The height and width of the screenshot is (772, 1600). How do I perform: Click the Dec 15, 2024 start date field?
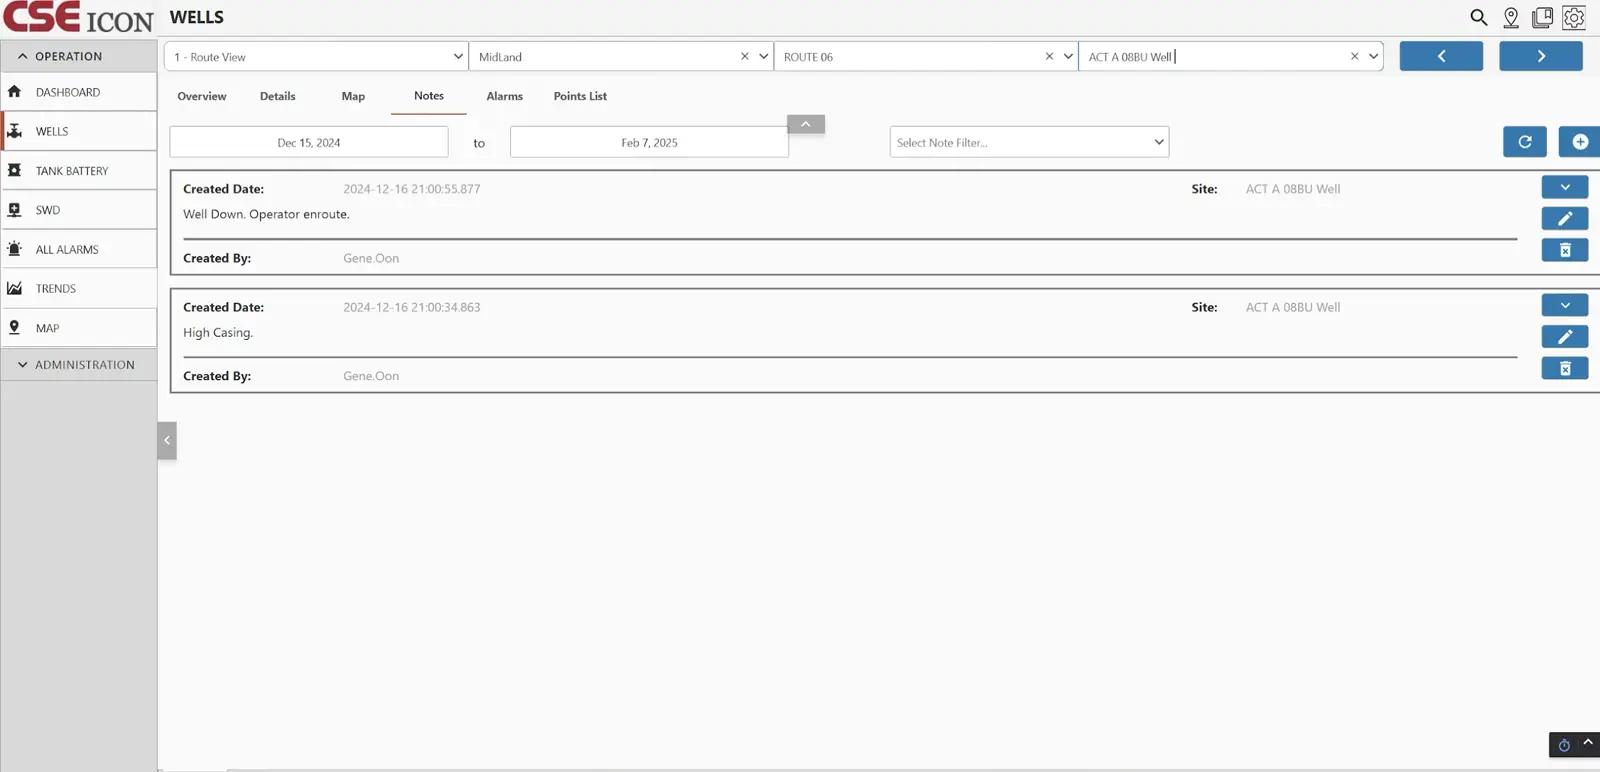(x=309, y=142)
